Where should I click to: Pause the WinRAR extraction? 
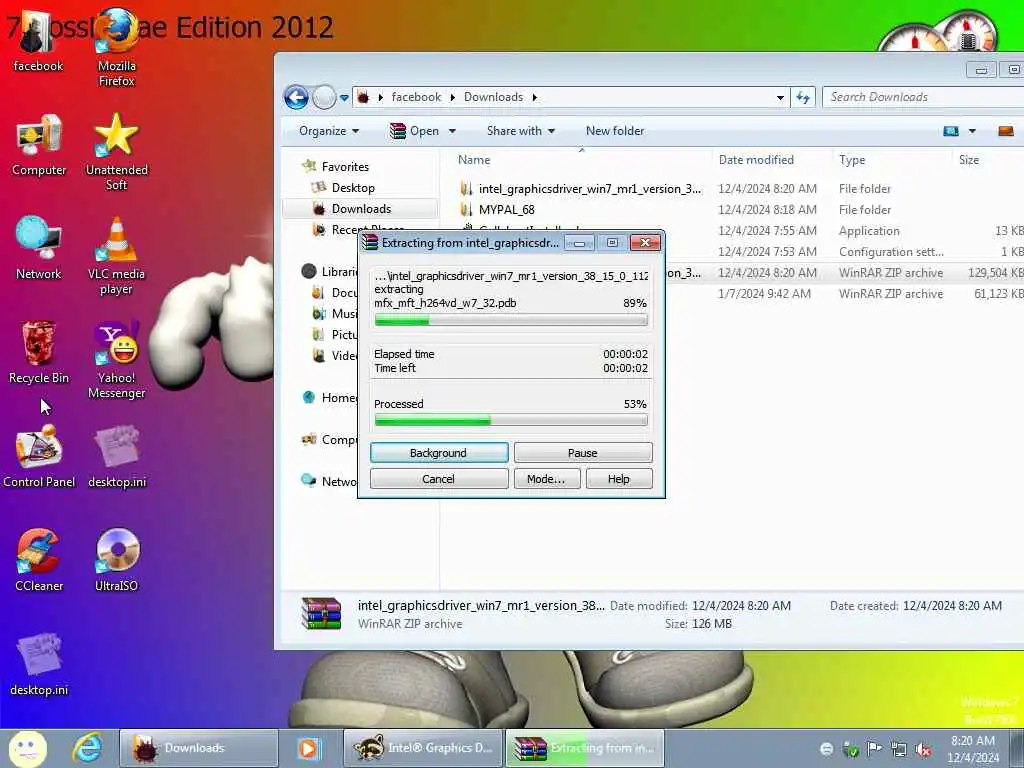pos(583,453)
